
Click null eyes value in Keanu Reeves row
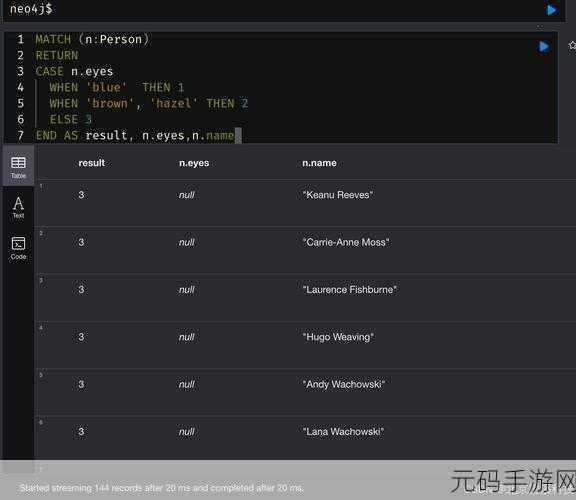click(187, 195)
